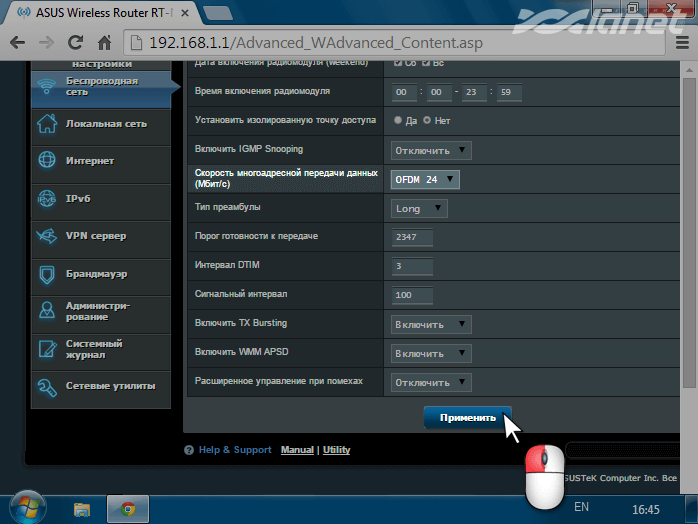
Task: Open the multicast rate OFDM 24 dropdown
Action: [424, 179]
